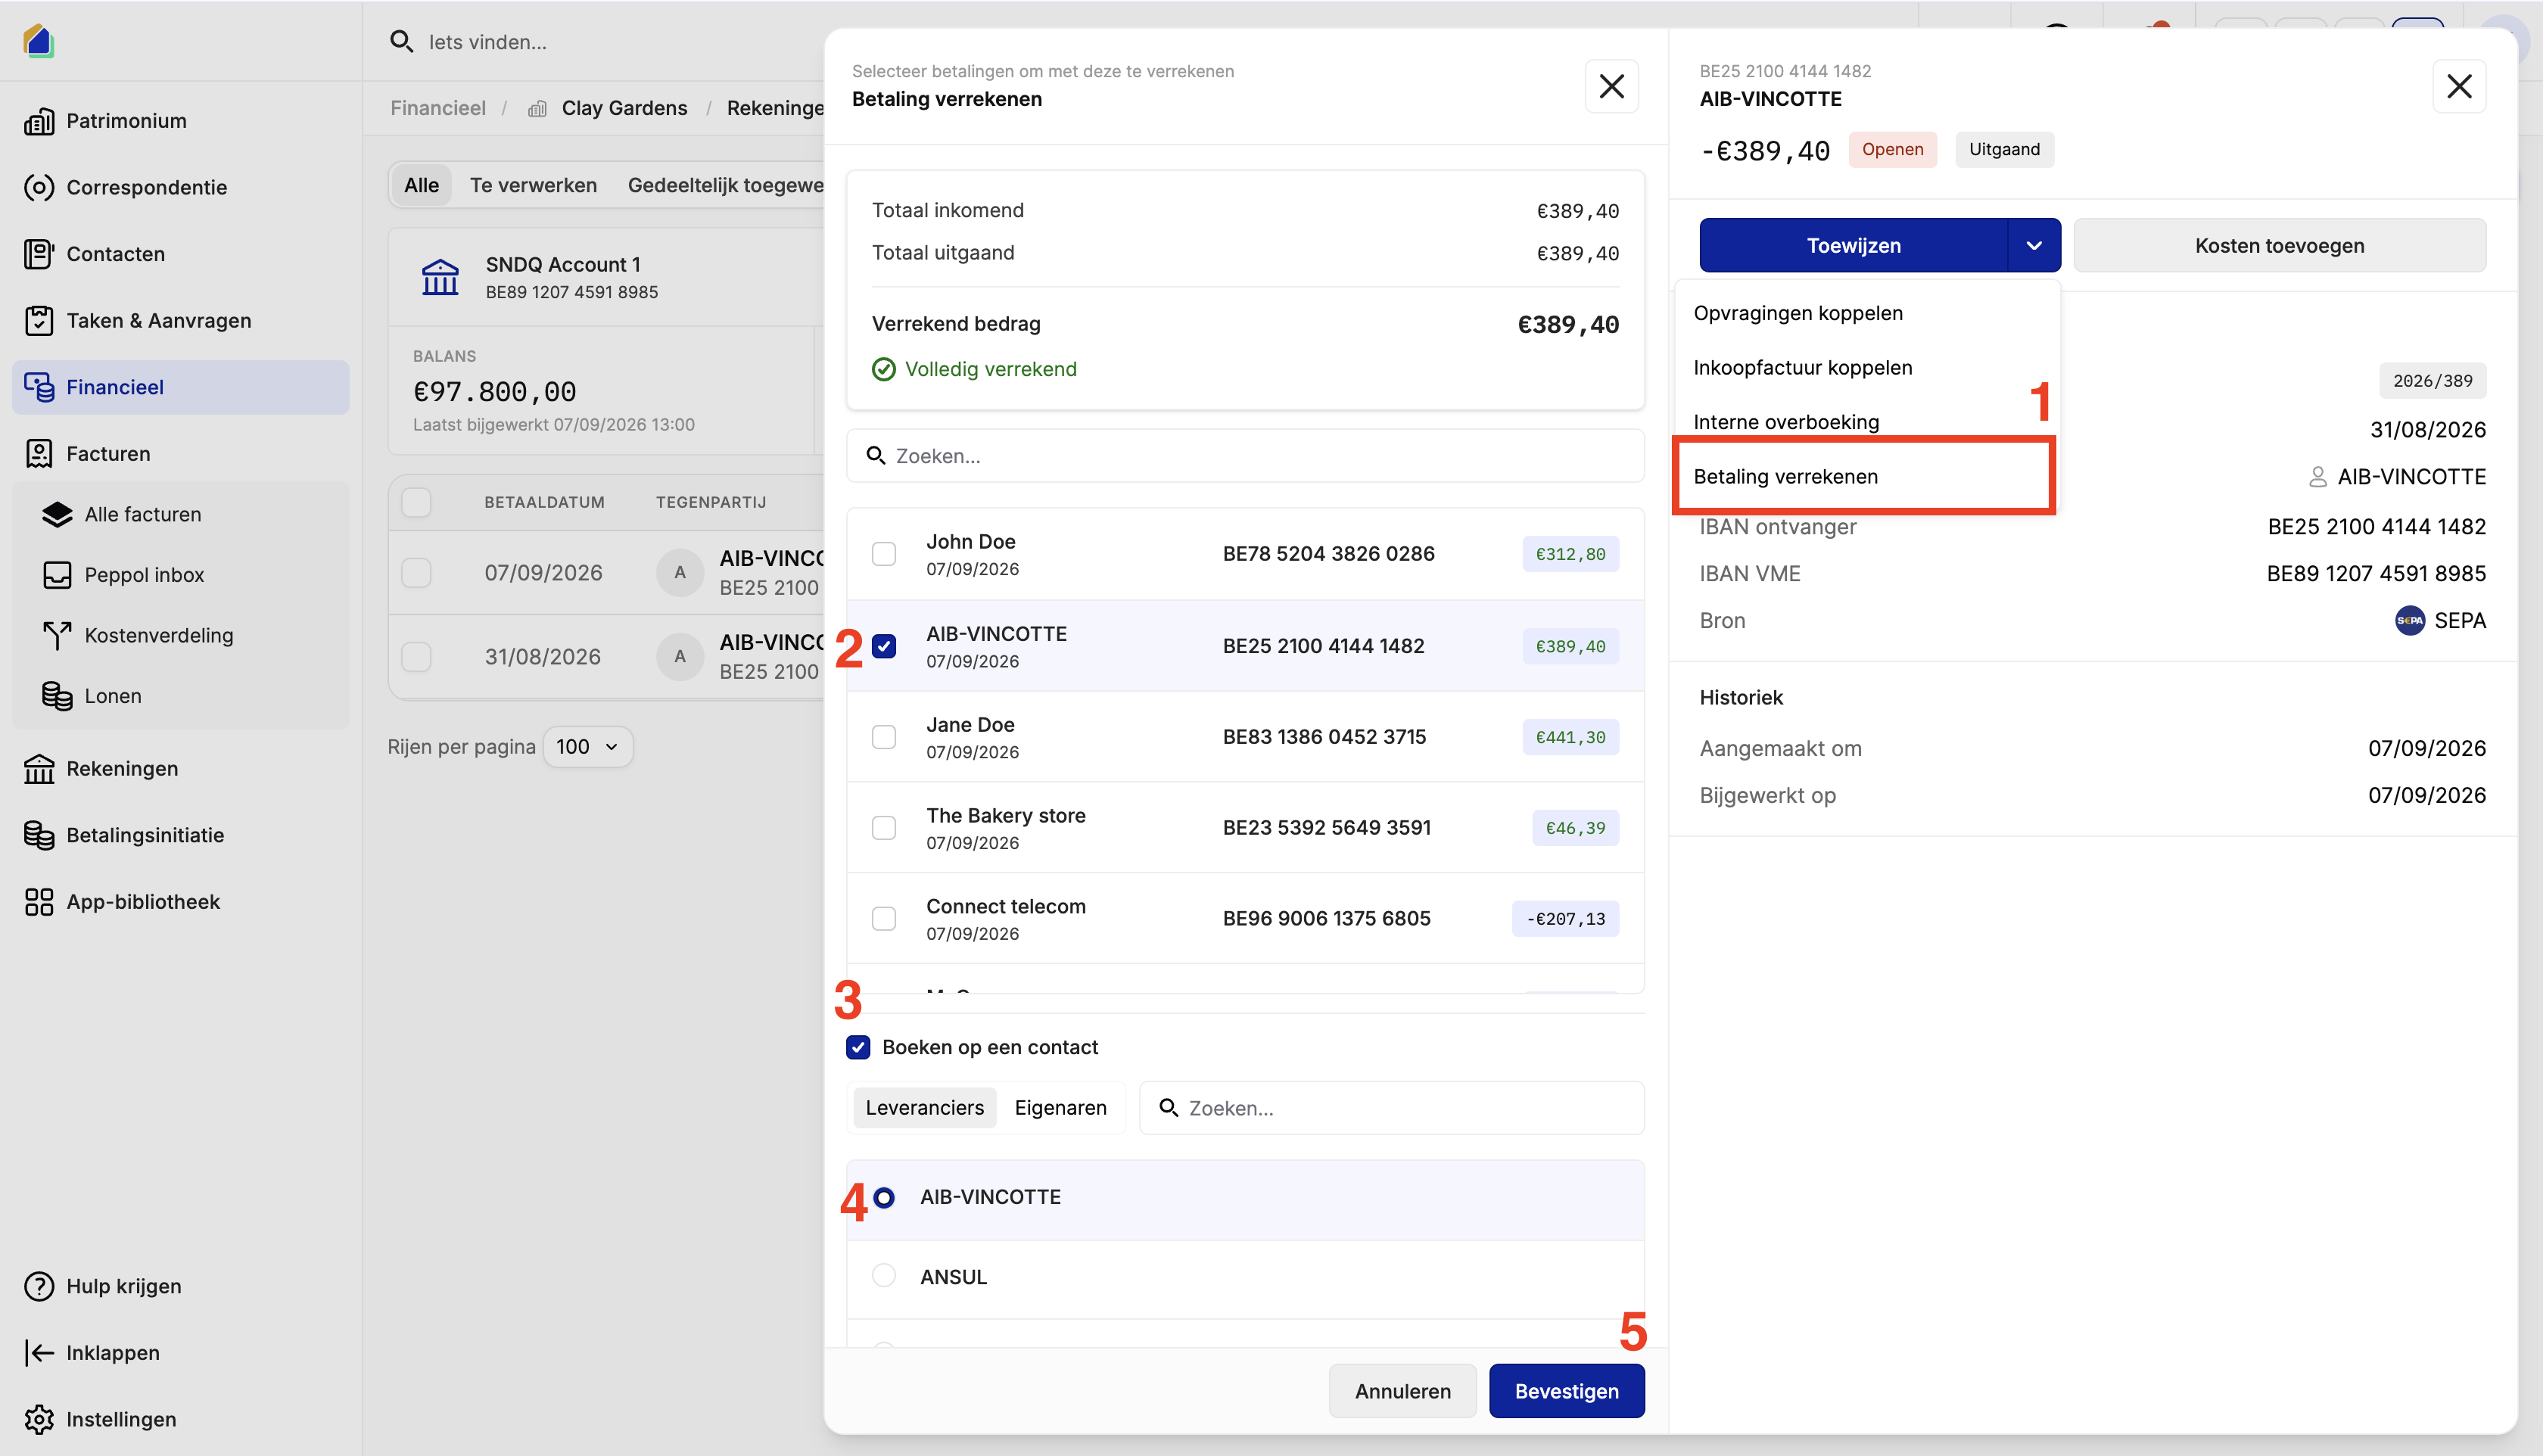The image size is (2543, 1456).
Task: Click the Kosten toevoegen button
Action: click(x=2279, y=246)
